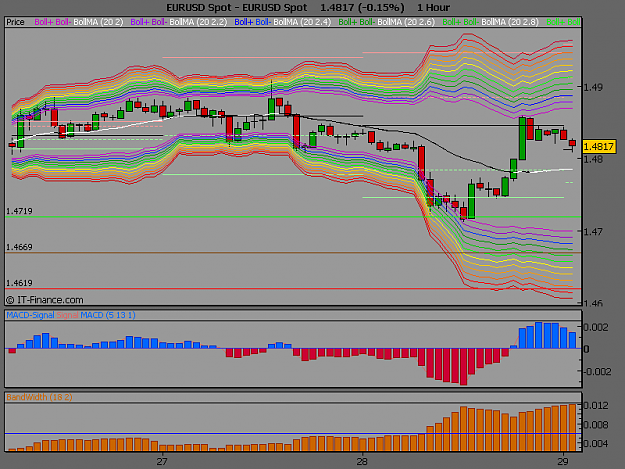The width and height of the screenshot is (625, 469).
Task: Click the 'Price' label in chart header
Action: coord(15,22)
